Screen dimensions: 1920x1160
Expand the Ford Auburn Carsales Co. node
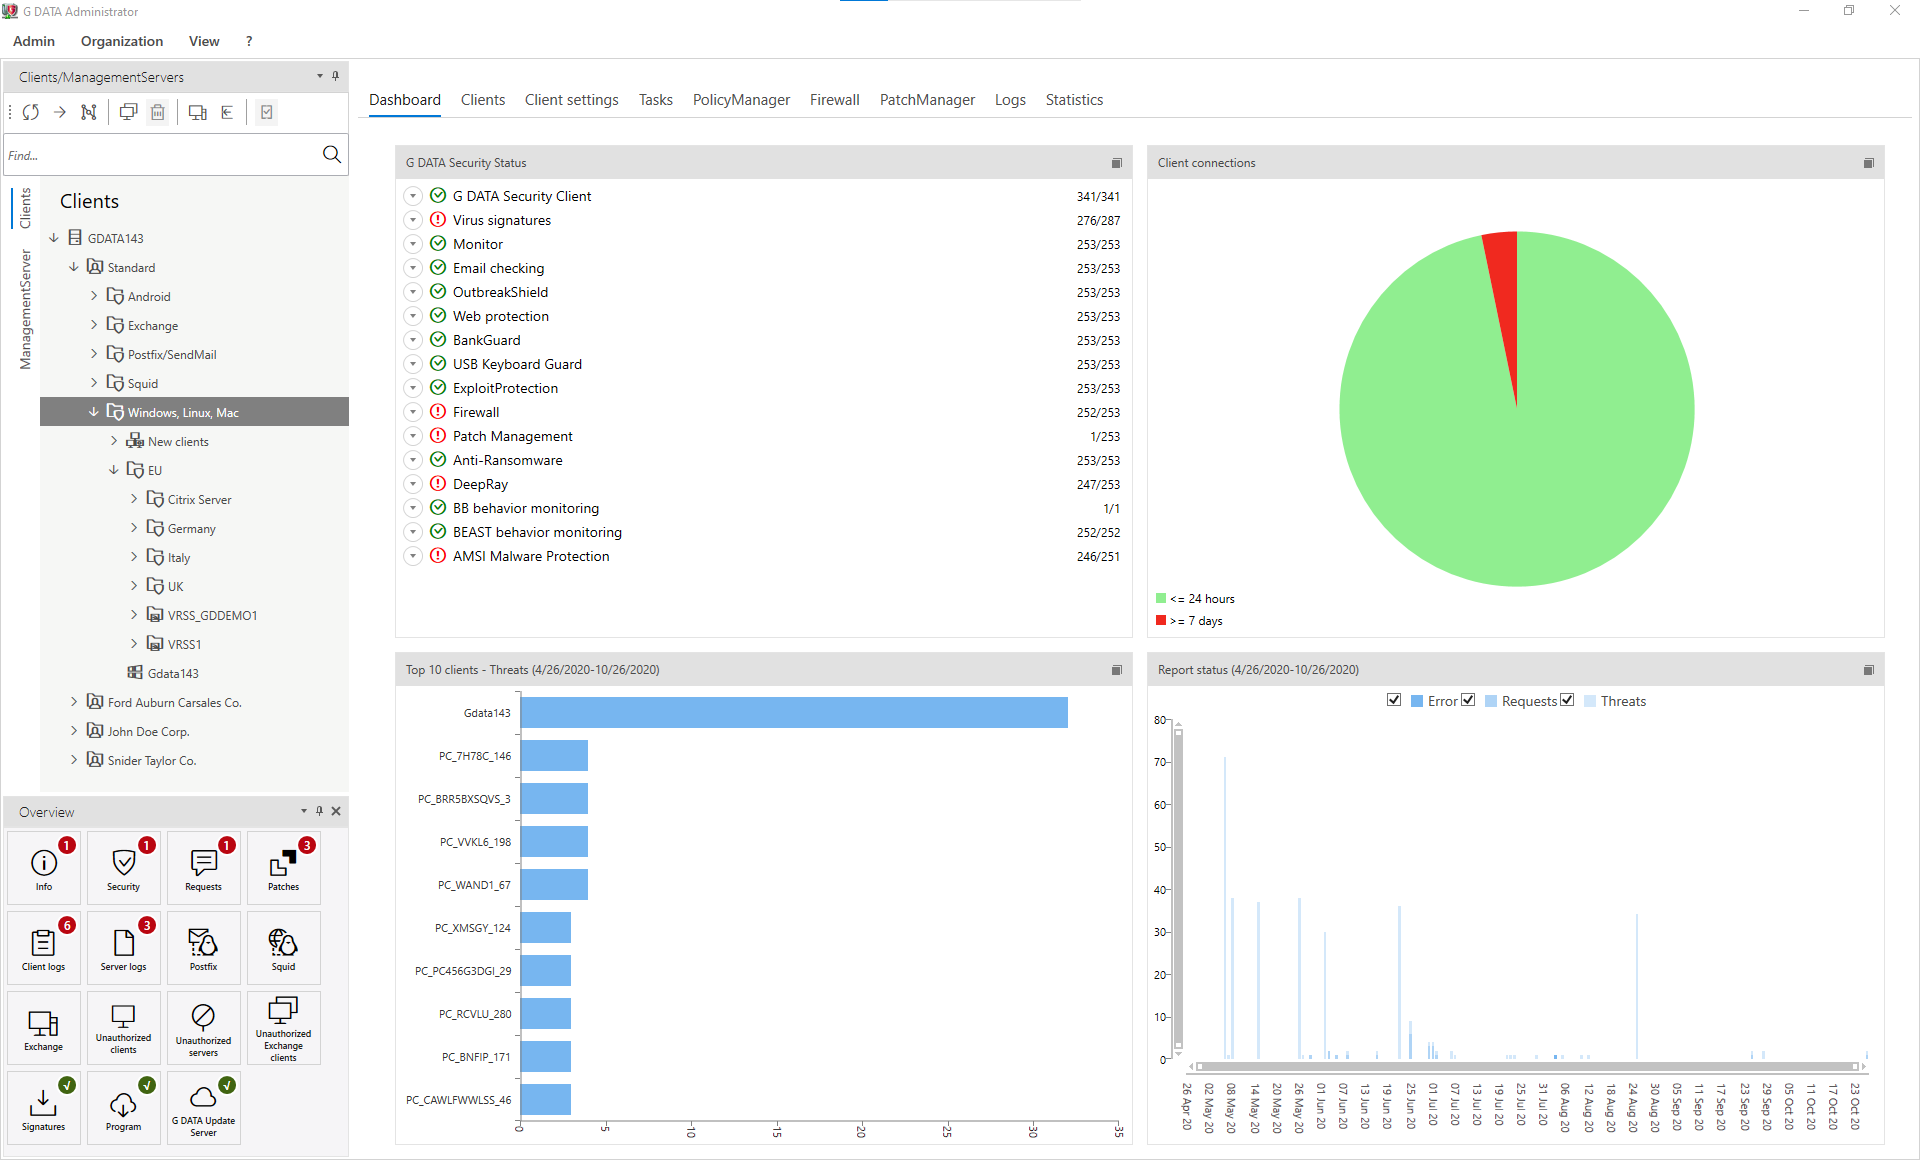pyautogui.click(x=74, y=702)
